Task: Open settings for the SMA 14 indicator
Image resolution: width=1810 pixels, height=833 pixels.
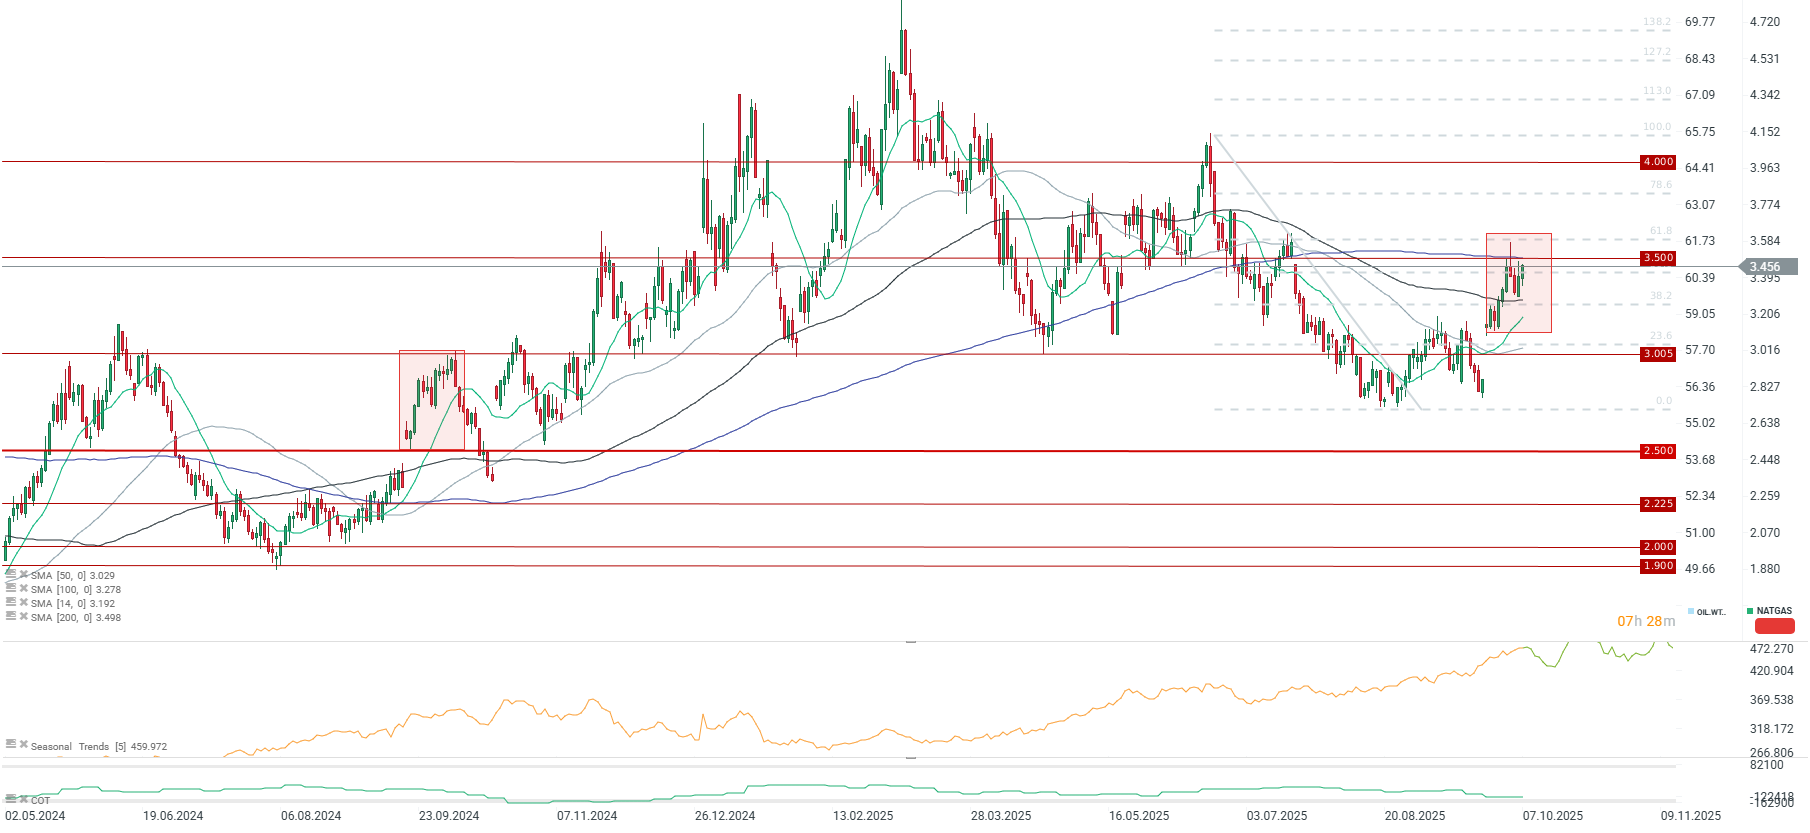Action: click(x=11, y=603)
